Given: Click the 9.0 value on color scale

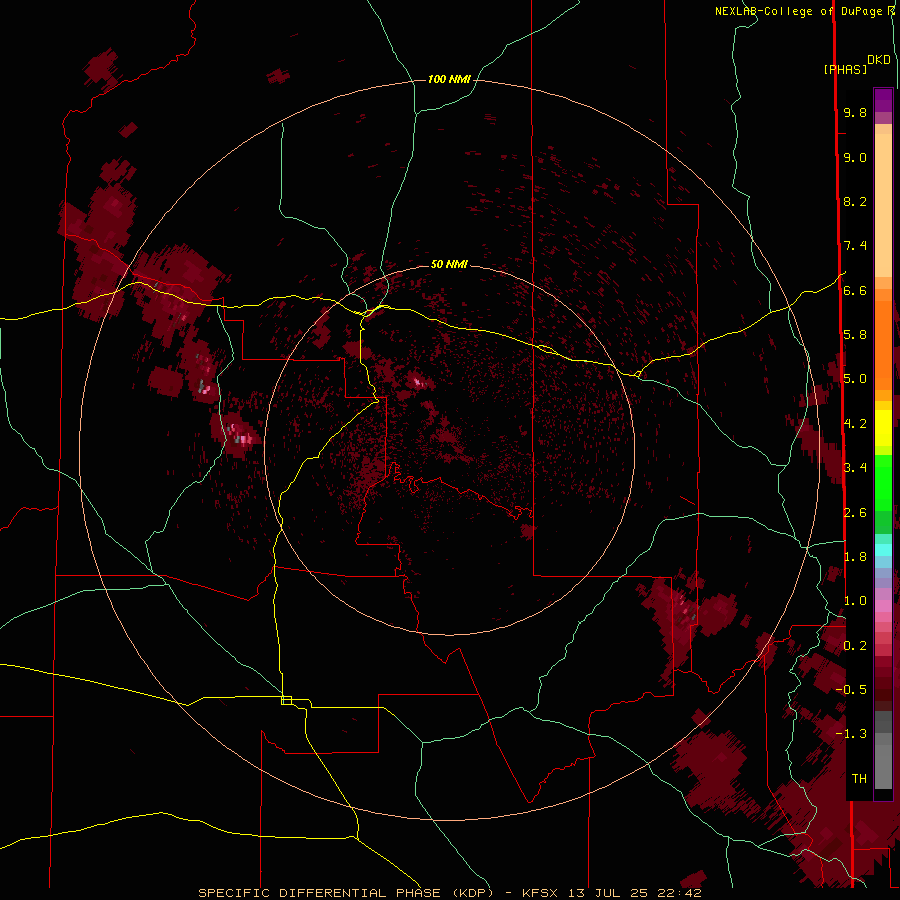Looking at the screenshot, I should tap(855, 157).
